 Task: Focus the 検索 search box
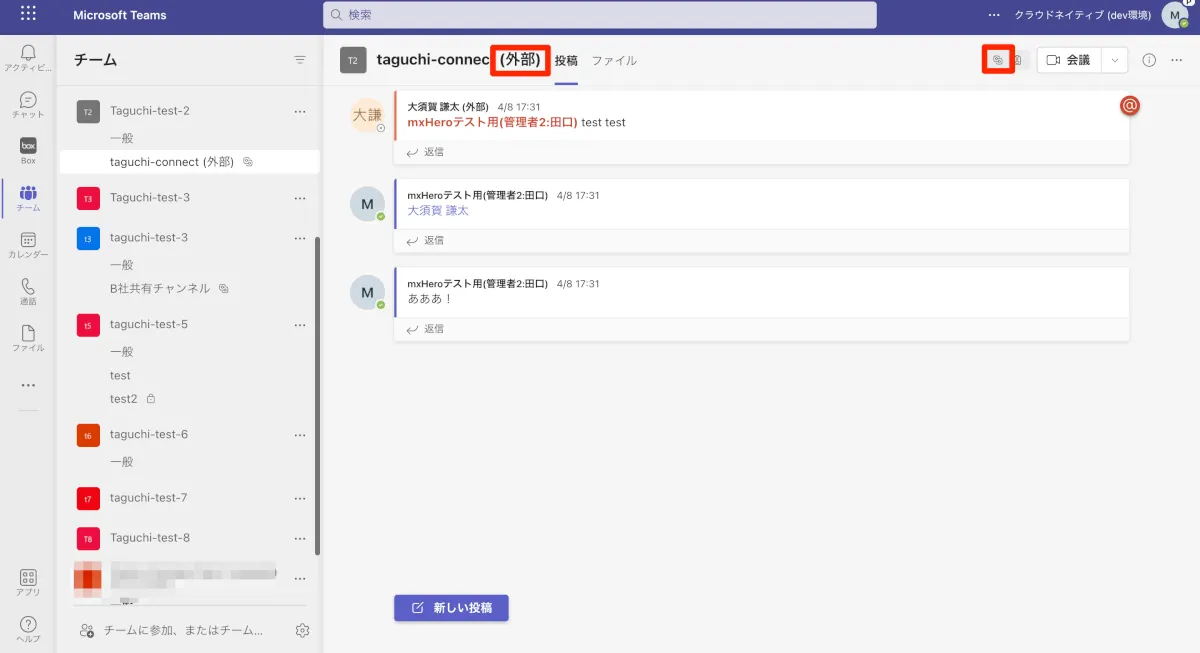tap(600, 15)
